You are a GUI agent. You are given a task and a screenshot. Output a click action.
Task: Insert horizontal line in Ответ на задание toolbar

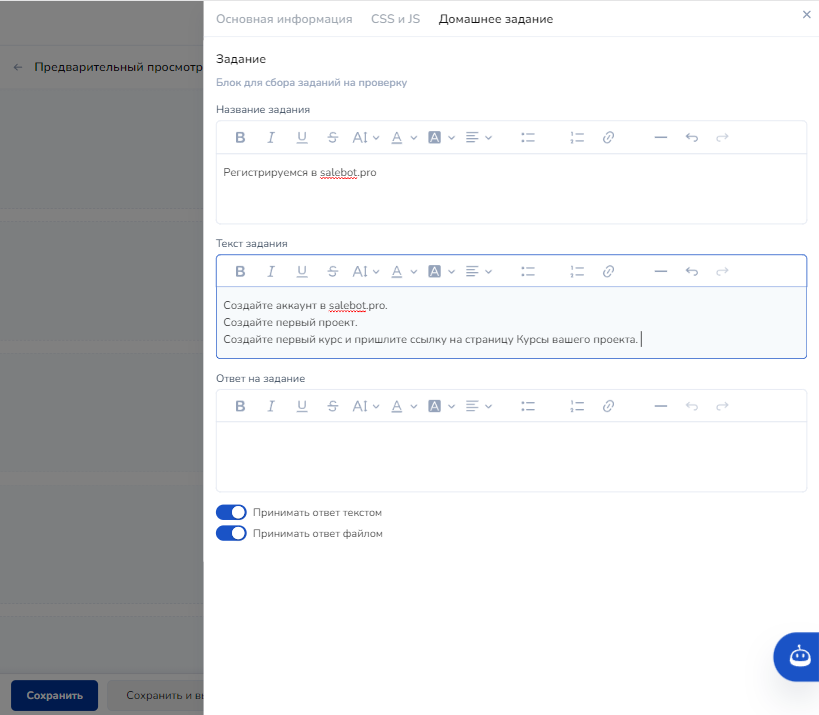point(660,406)
